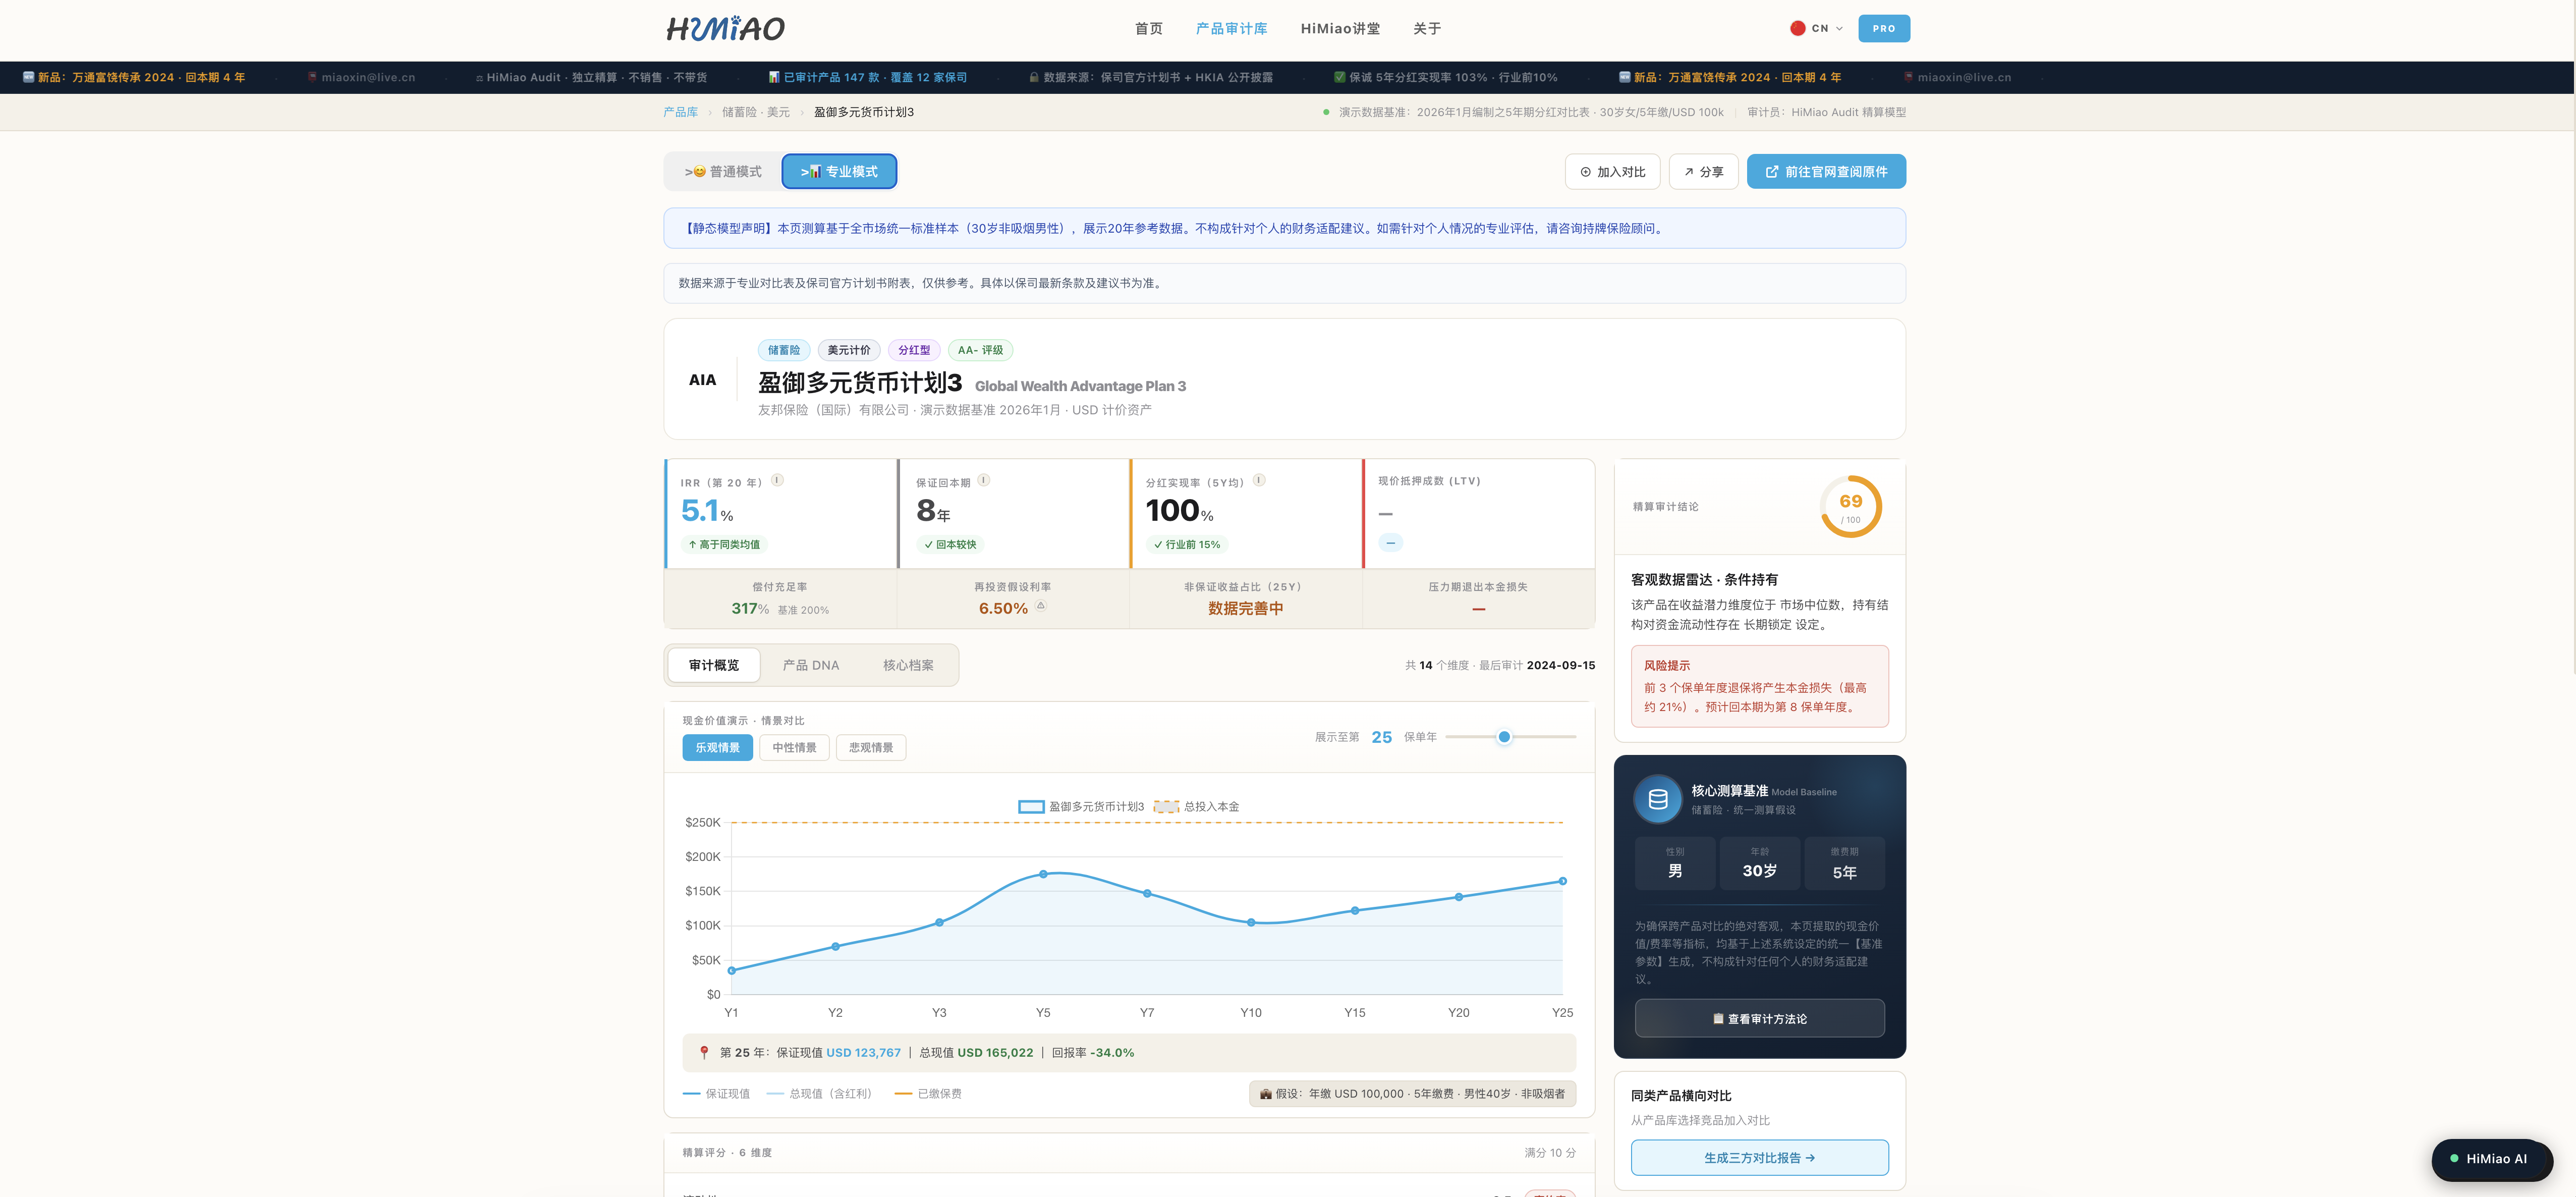Select the 乐观情景 scenario
Image resolution: width=2576 pixels, height=1197 pixels.
pyautogui.click(x=718, y=748)
